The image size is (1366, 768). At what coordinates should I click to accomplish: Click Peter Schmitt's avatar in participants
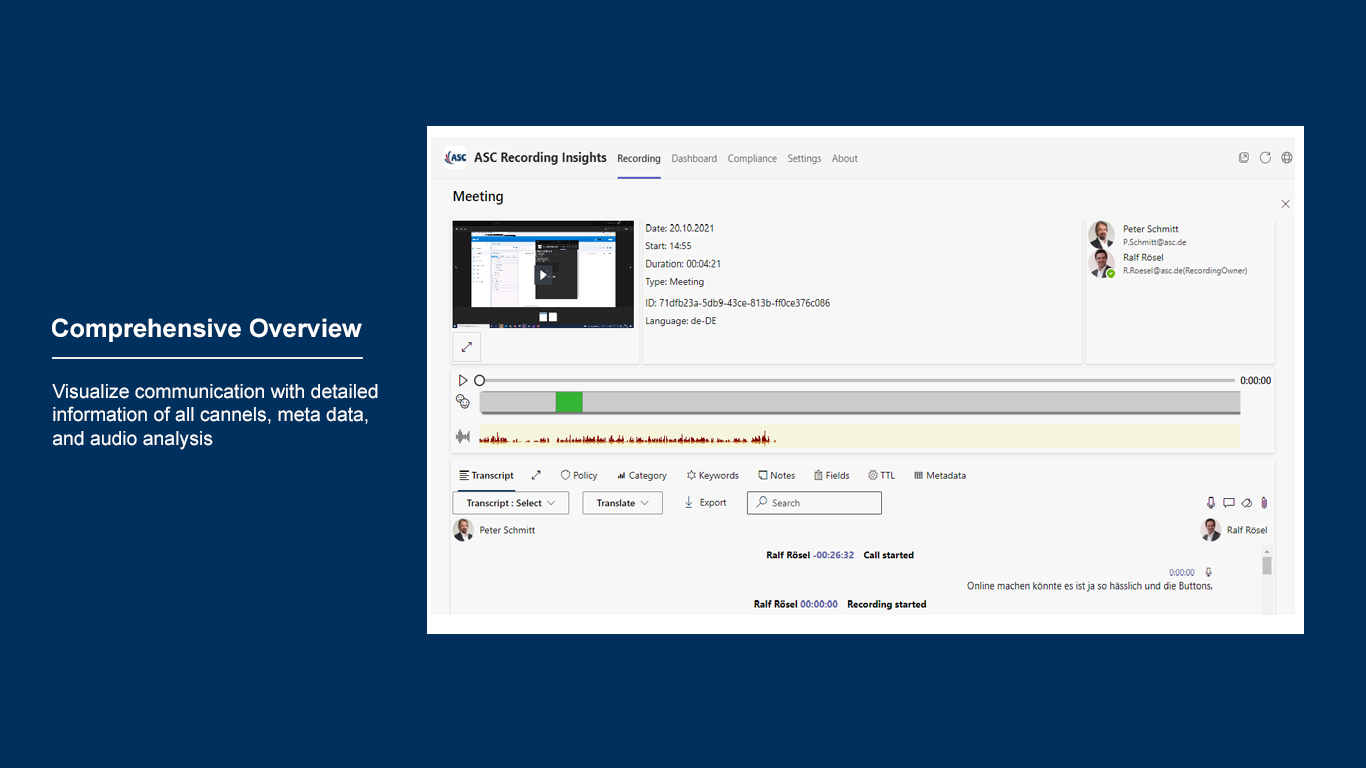click(x=1102, y=234)
